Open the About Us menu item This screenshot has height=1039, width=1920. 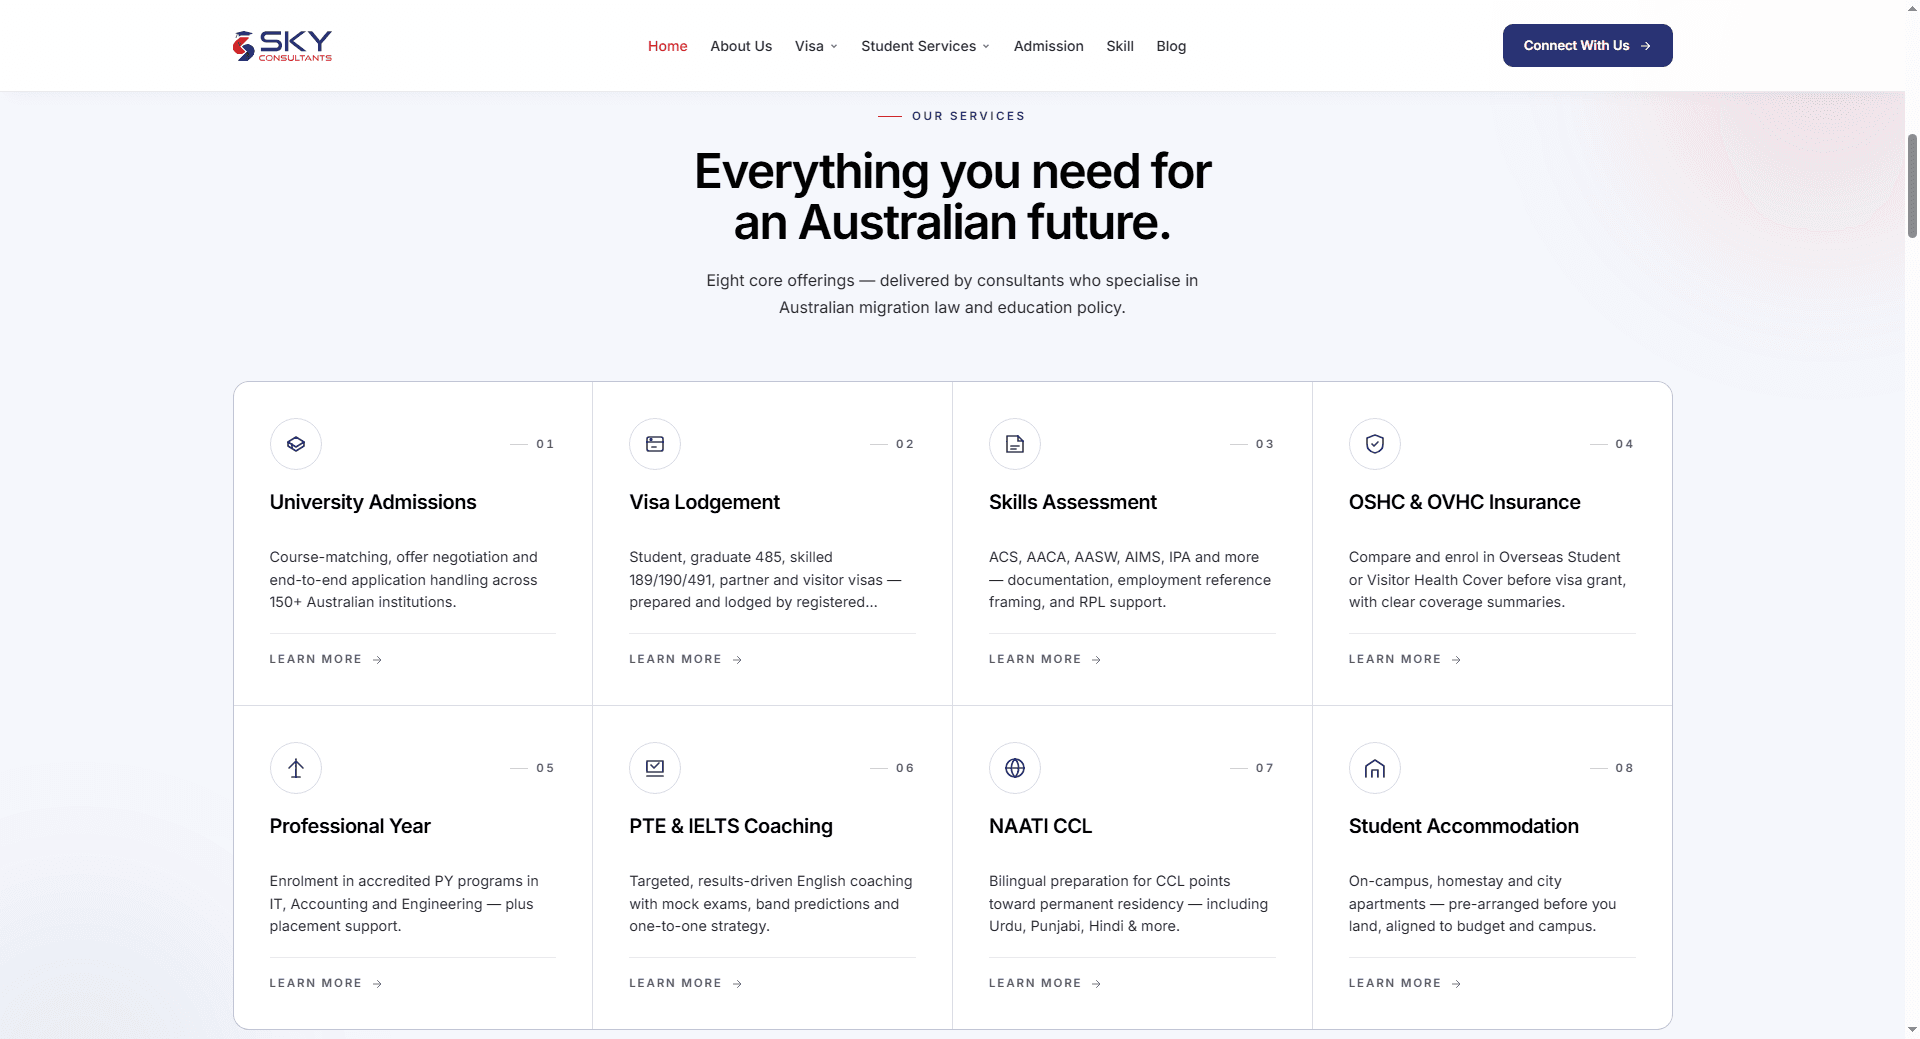[x=741, y=46]
